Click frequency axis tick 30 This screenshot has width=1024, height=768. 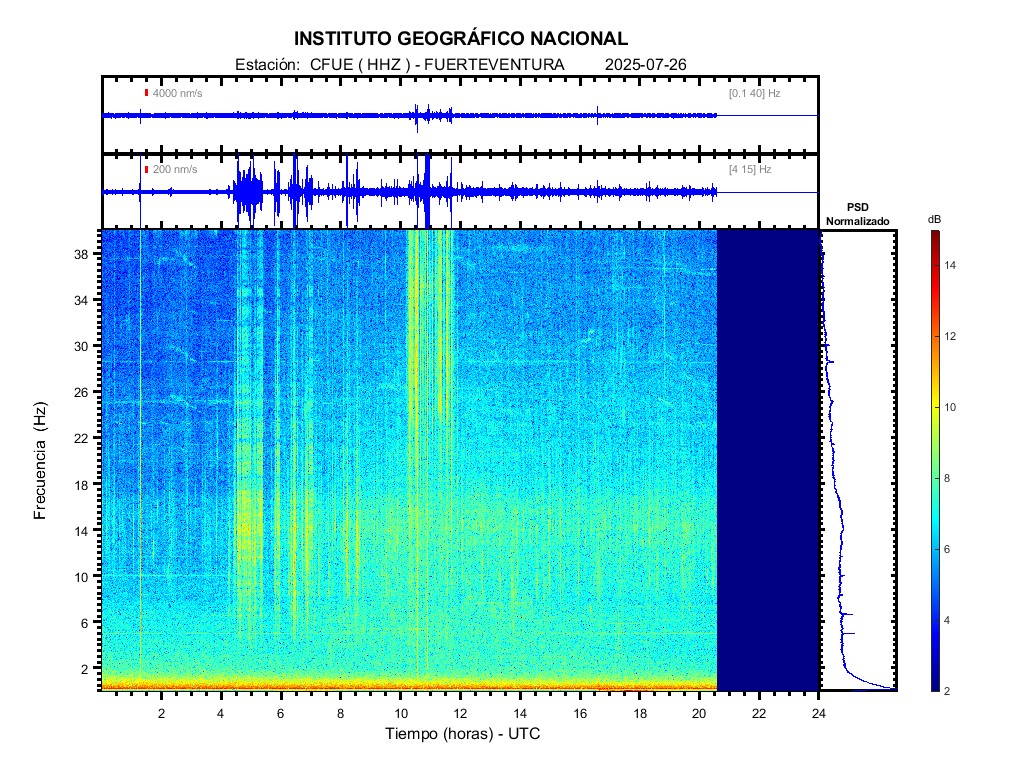[81, 346]
